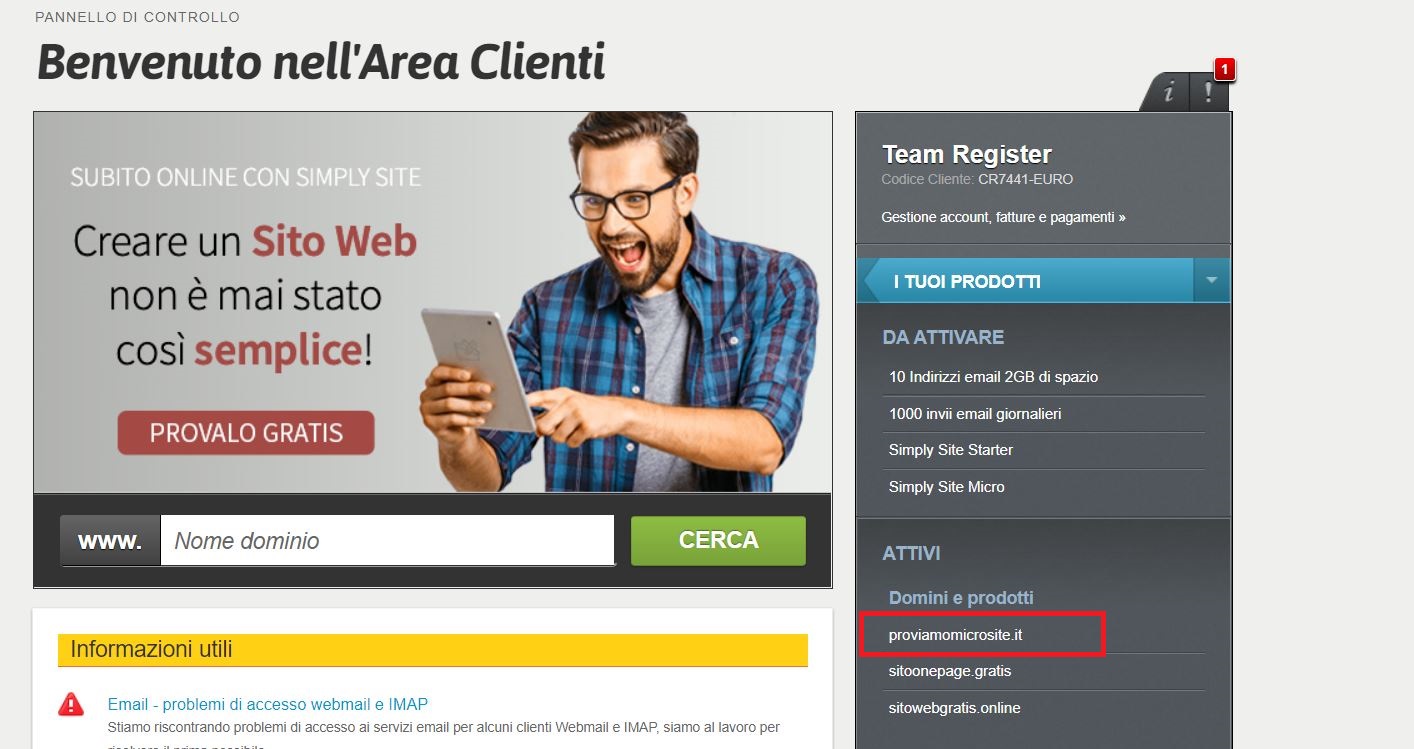Screen dimensions: 1414x749
Task: Open the proviamomicrosite.it domain
Action: click(955, 635)
